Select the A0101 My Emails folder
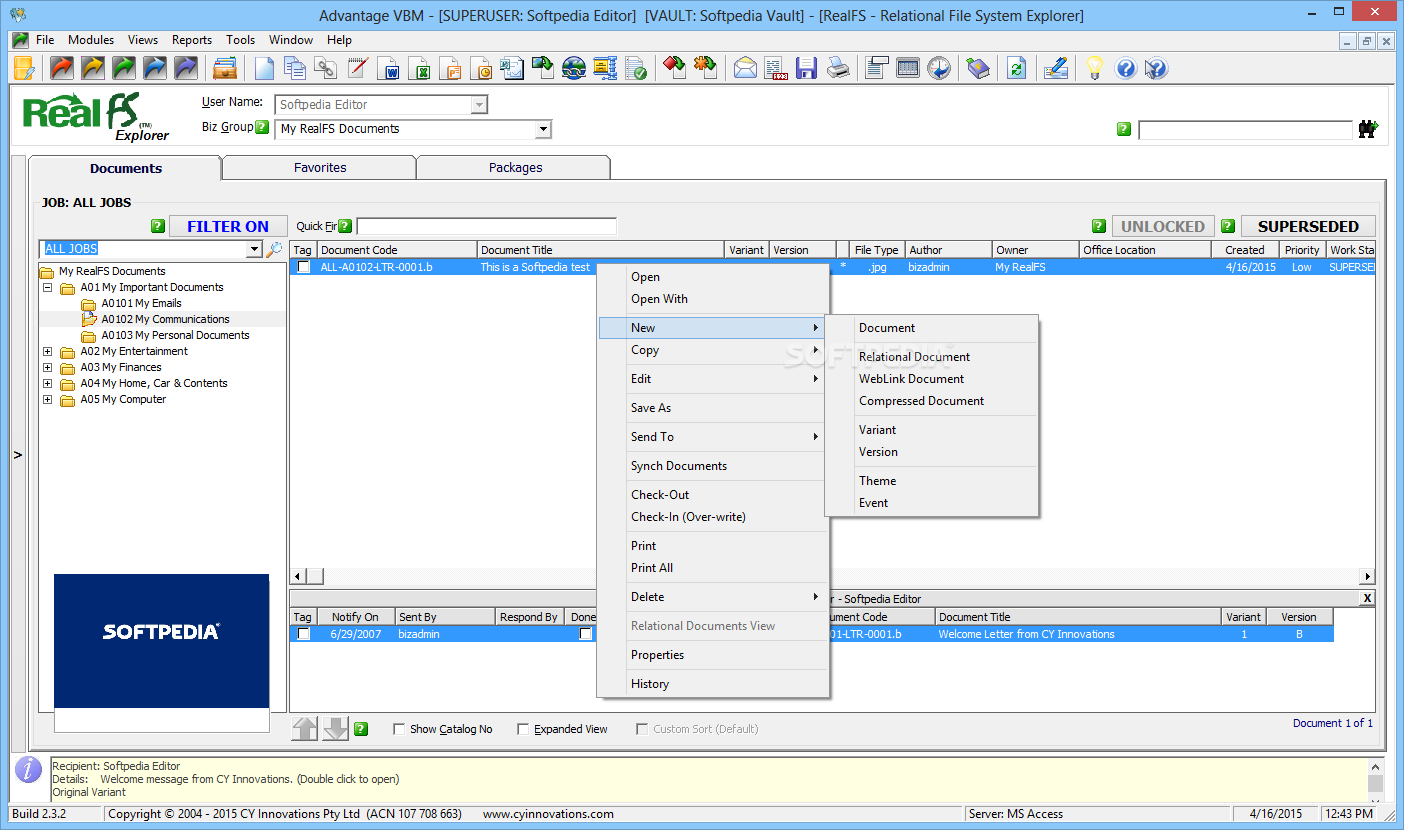This screenshot has height=830, width=1404. click(141, 303)
